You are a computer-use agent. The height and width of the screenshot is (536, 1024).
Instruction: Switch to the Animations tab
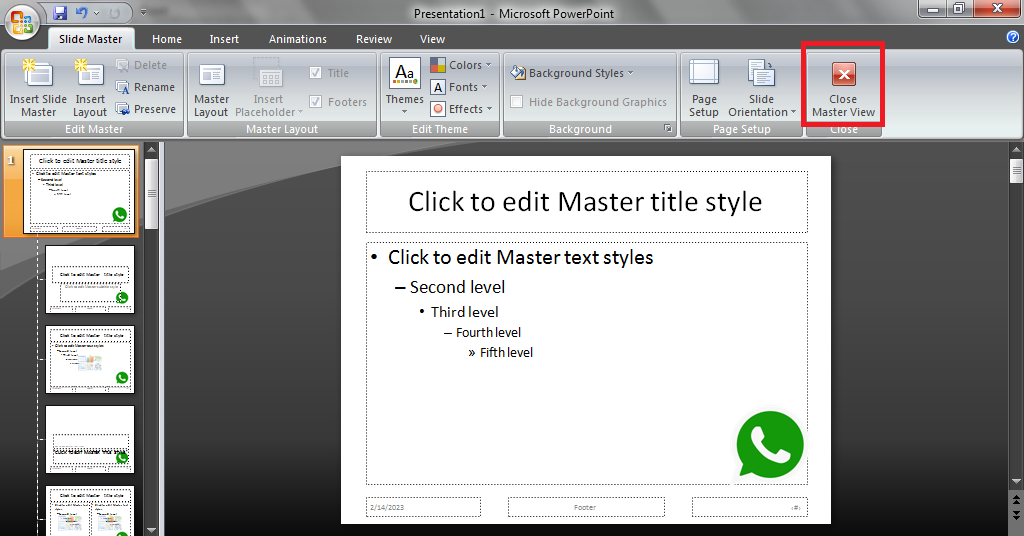pos(297,39)
